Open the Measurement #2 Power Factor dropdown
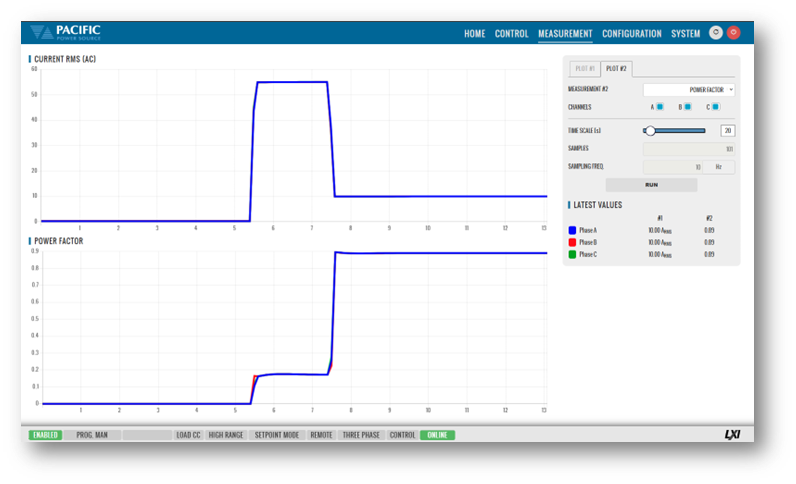The width and height of the screenshot is (796, 484). pyautogui.click(x=689, y=89)
